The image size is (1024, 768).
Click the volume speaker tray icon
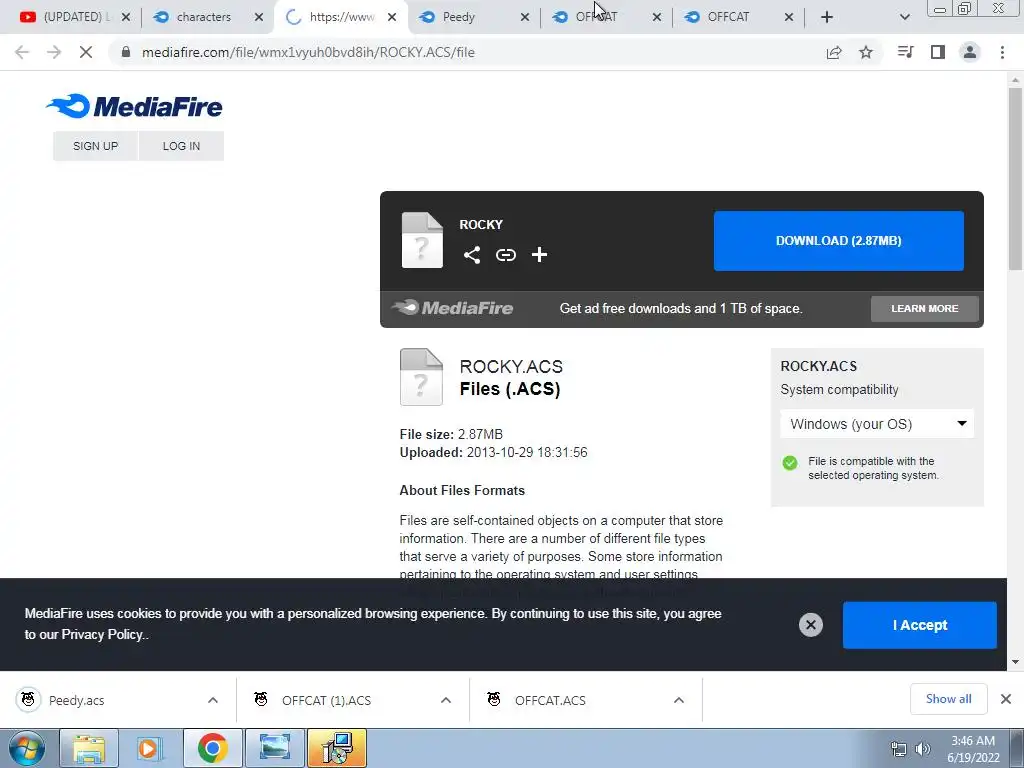922,749
